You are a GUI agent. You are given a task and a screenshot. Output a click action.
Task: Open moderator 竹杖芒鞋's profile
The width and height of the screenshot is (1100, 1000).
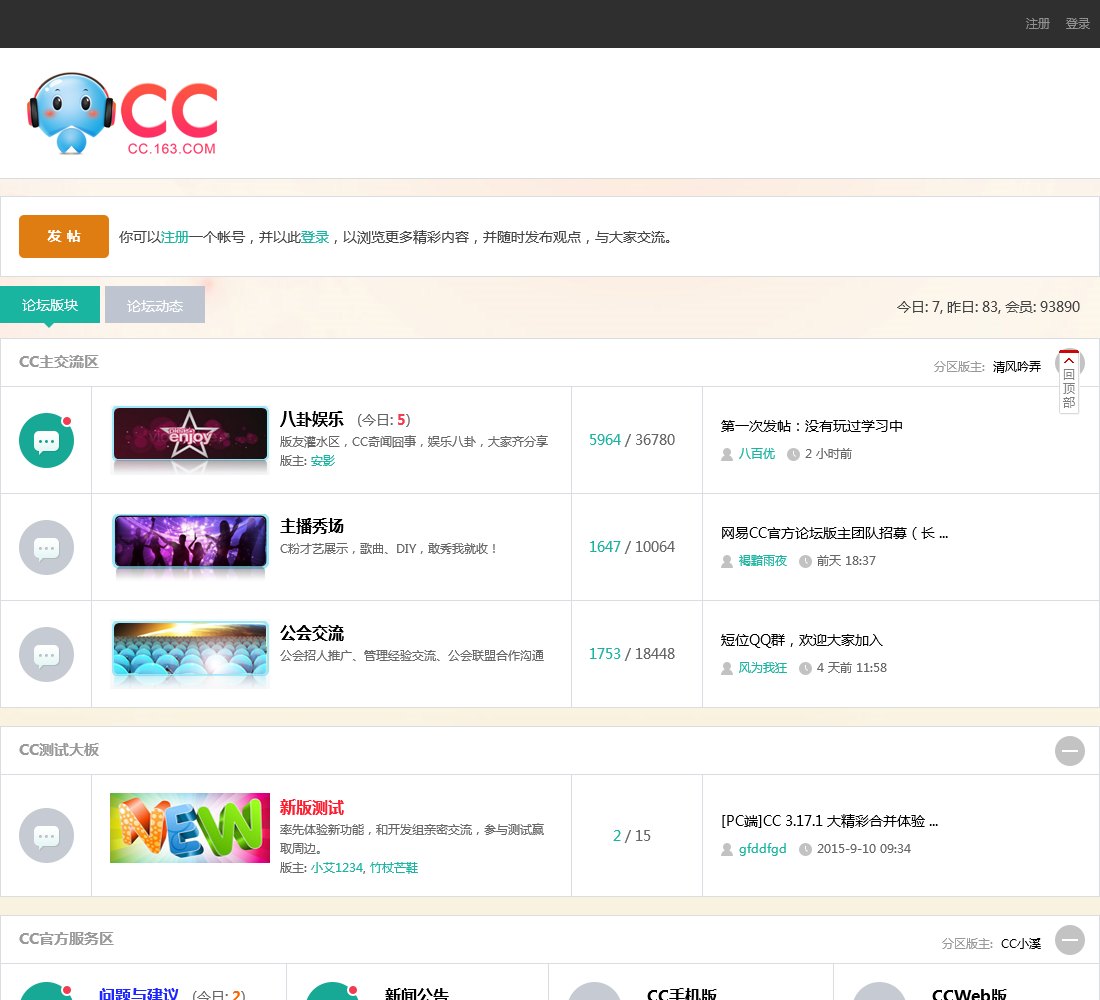394,868
